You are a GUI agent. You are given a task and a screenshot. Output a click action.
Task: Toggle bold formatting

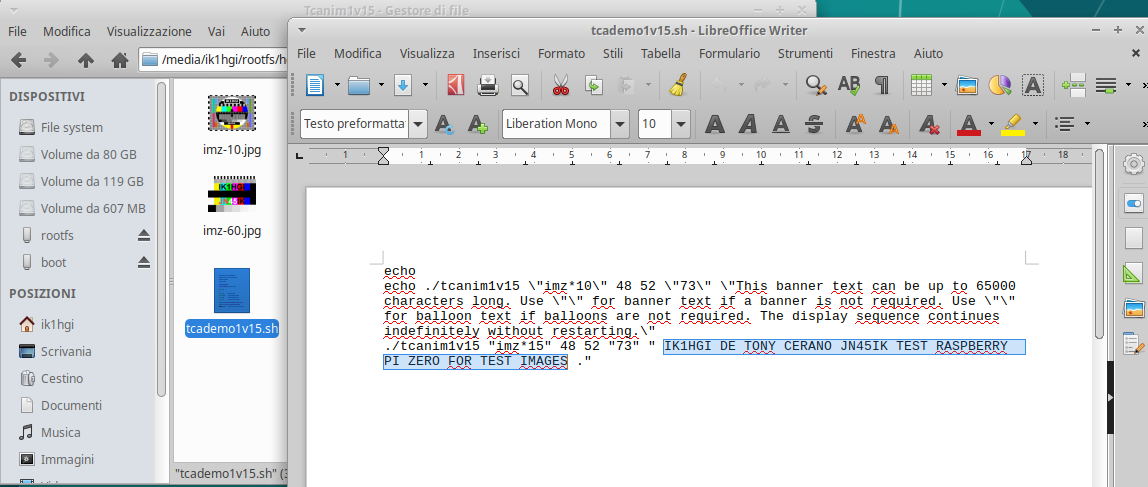[715, 124]
